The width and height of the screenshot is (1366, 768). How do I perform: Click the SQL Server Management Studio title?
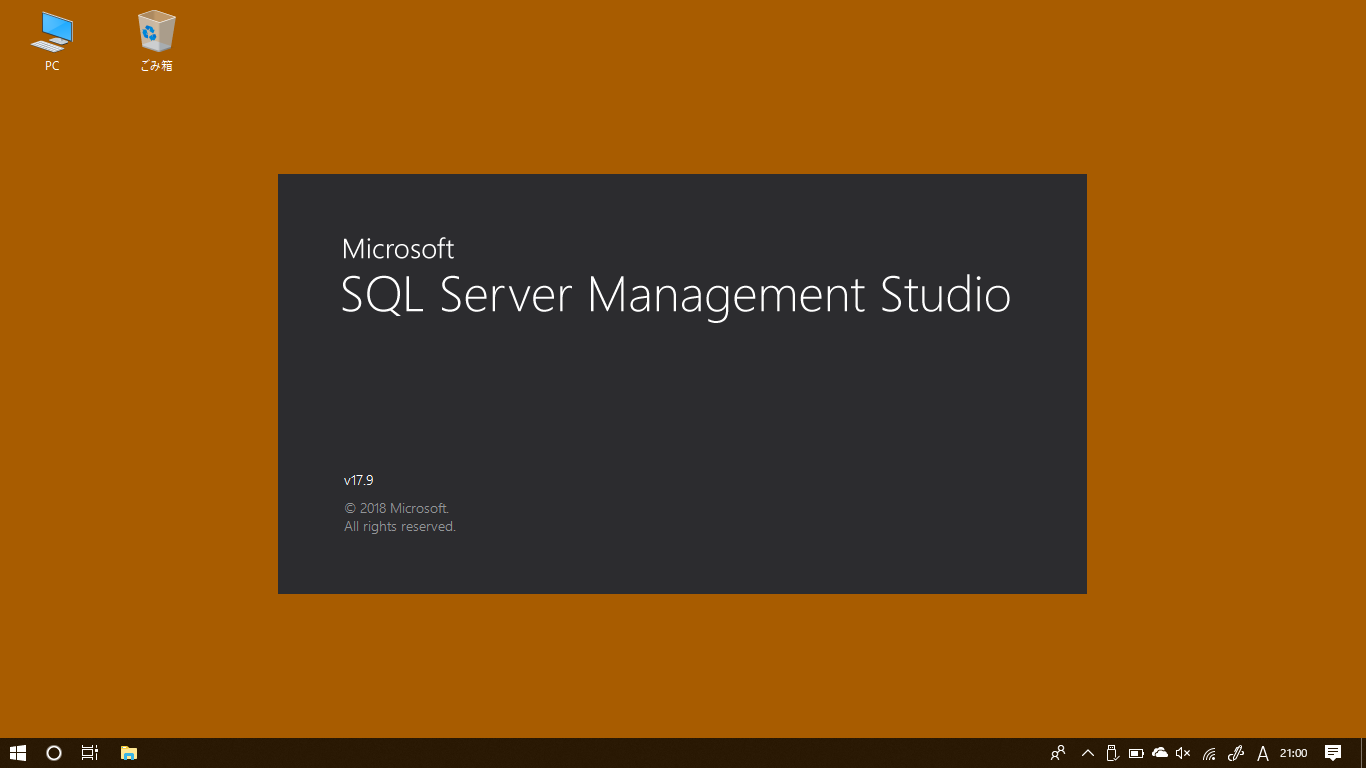click(676, 296)
